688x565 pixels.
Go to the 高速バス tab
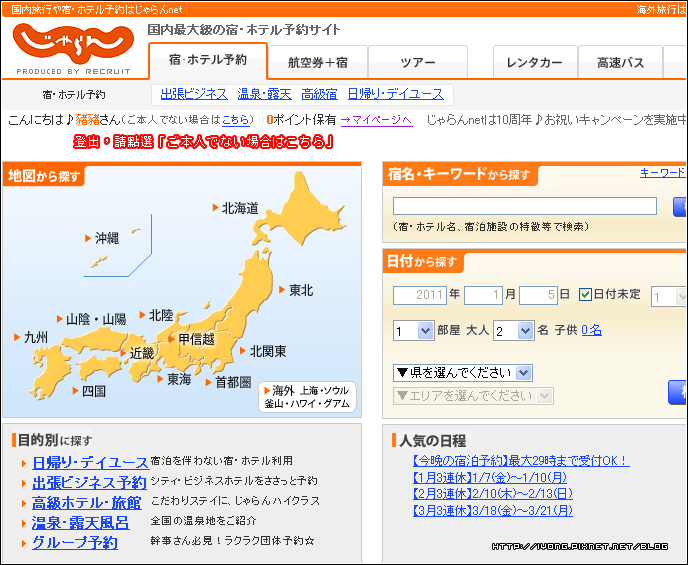click(620, 63)
